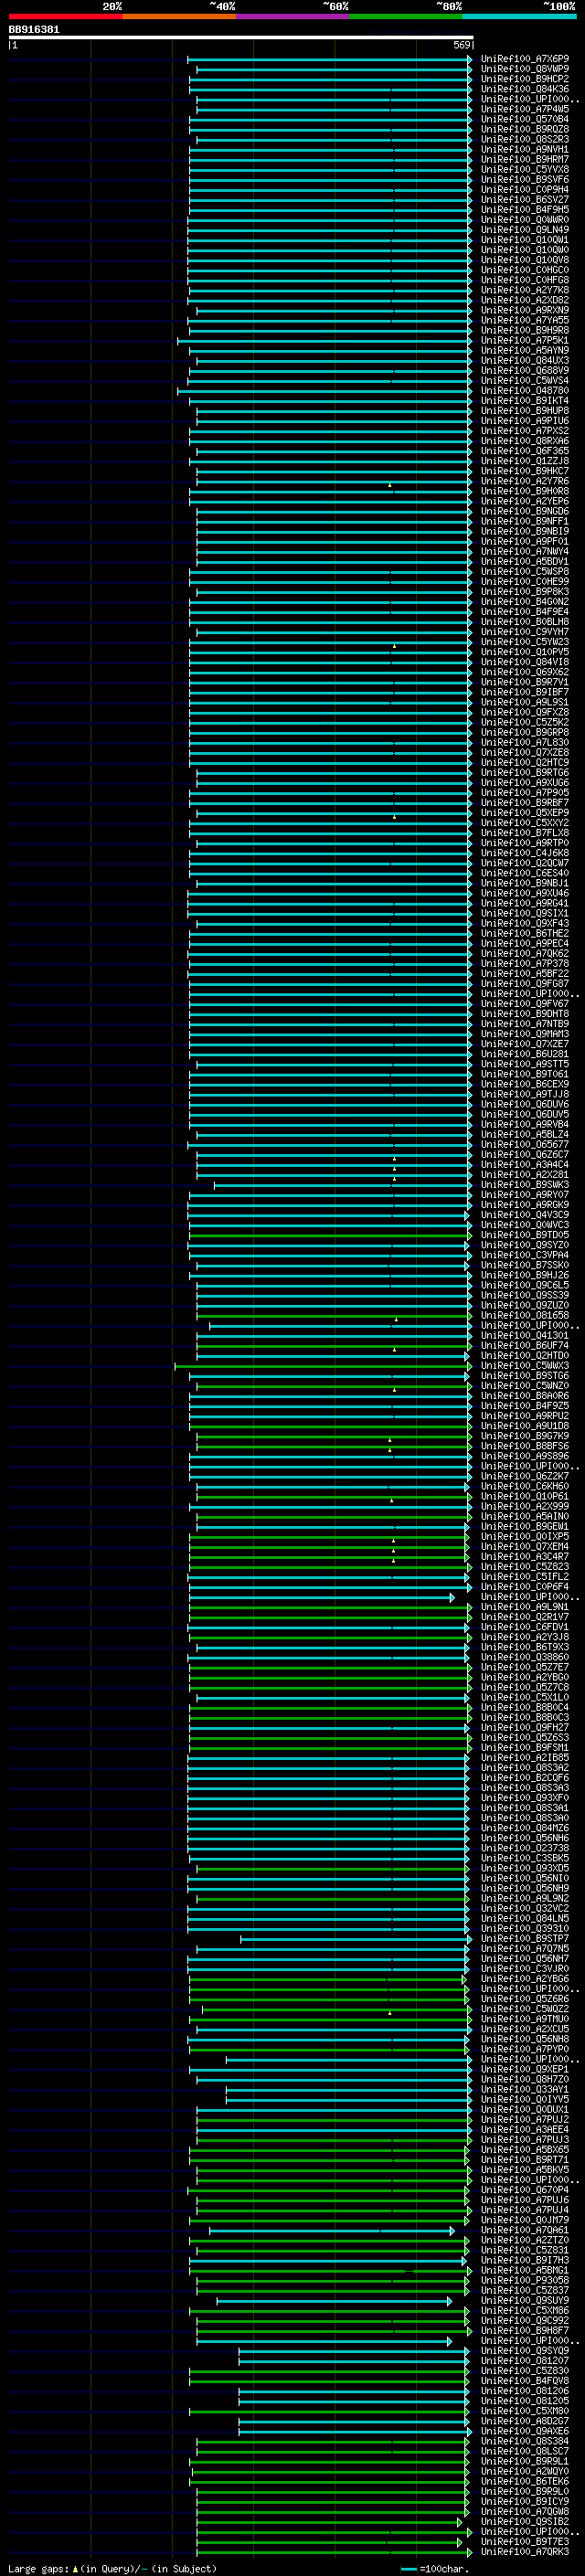Select hit label UniRef100_Q10P61
Viewport: 585px width, 2576px height.
(525, 1496)
